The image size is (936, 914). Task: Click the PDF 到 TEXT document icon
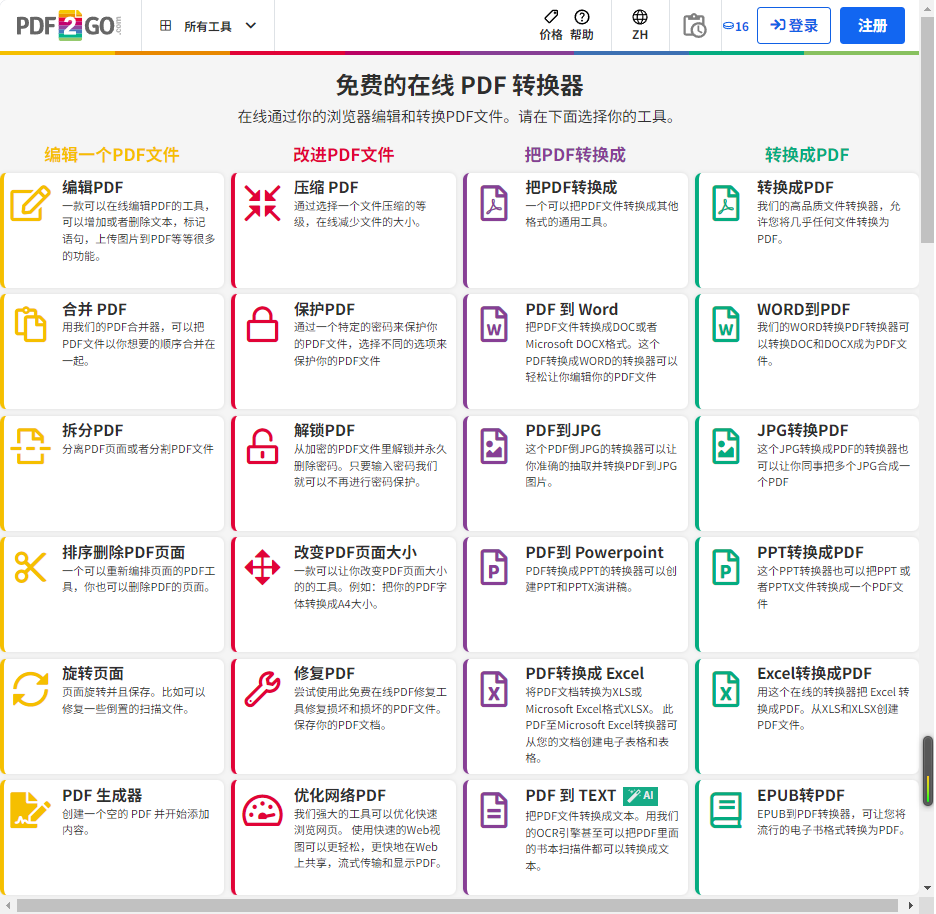coord(494,810)
